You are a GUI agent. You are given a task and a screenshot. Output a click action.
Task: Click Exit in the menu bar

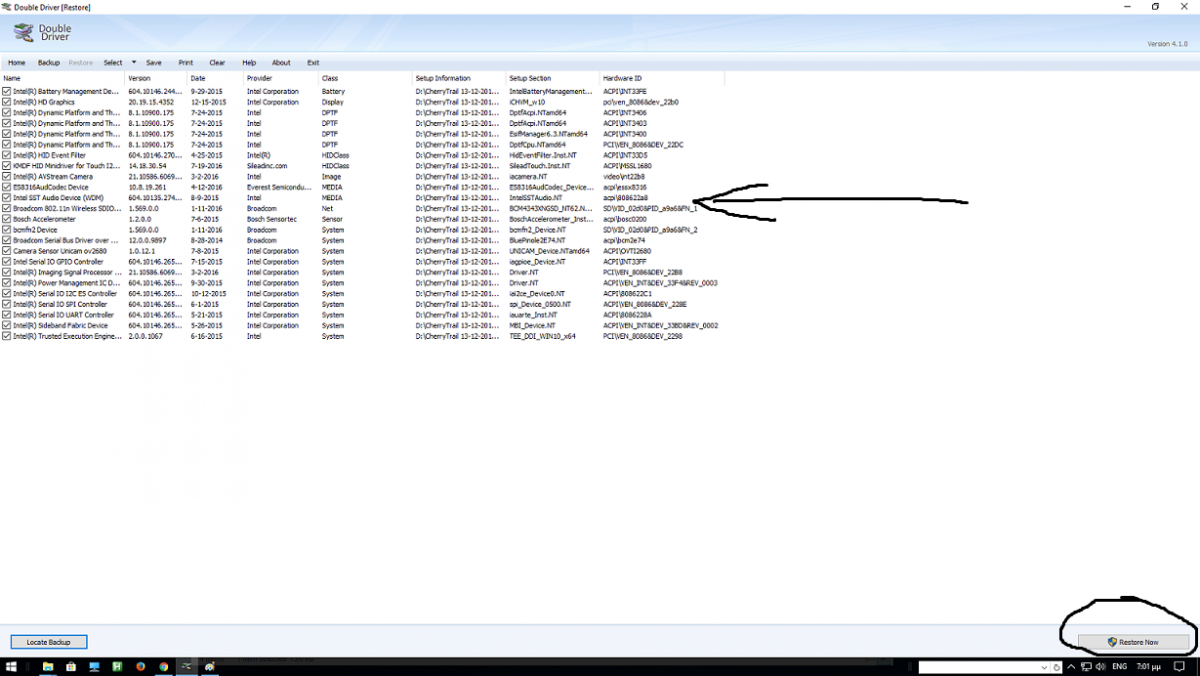point(314,62)
